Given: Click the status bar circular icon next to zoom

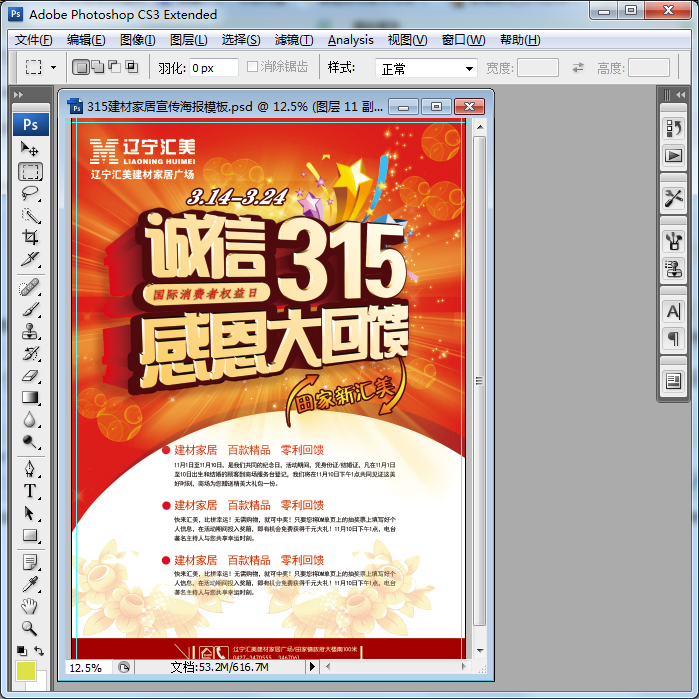Looking at the screenshot, I should (123, 667).
